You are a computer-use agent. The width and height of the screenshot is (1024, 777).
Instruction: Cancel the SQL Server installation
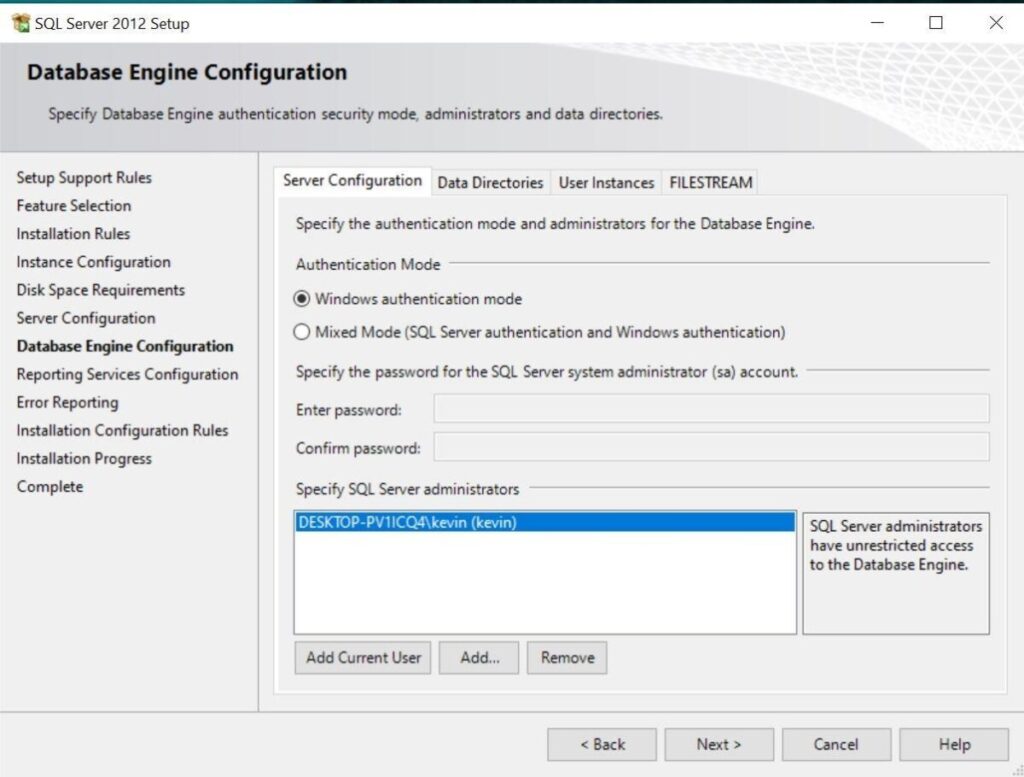(836, 744)
